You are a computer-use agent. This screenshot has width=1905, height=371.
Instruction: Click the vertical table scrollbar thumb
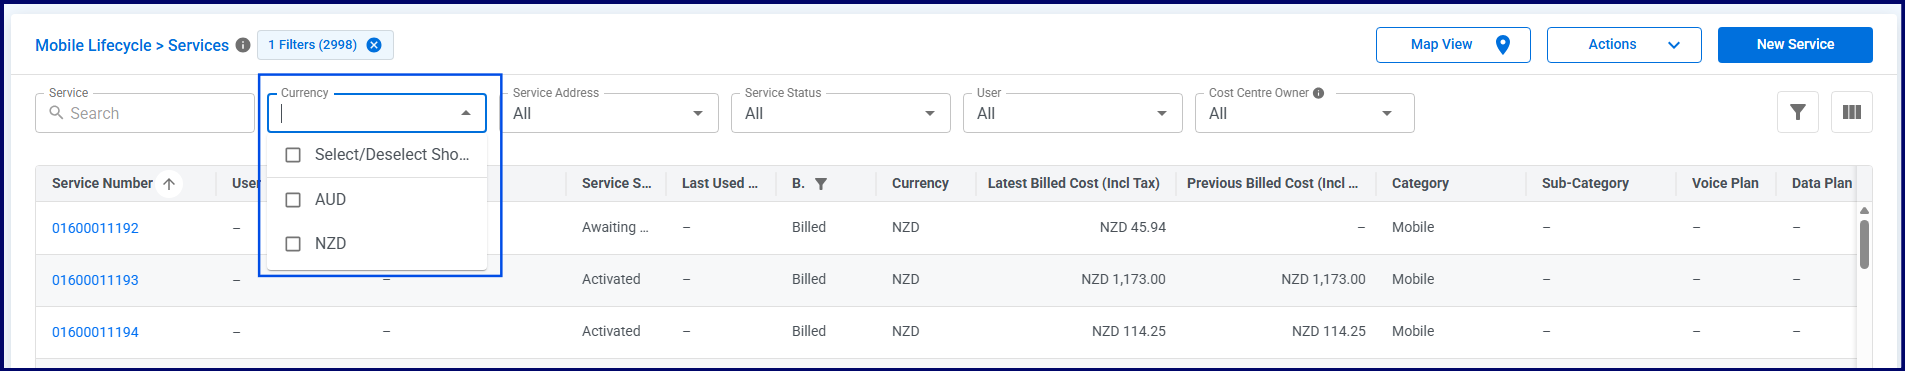(1864, 244)
